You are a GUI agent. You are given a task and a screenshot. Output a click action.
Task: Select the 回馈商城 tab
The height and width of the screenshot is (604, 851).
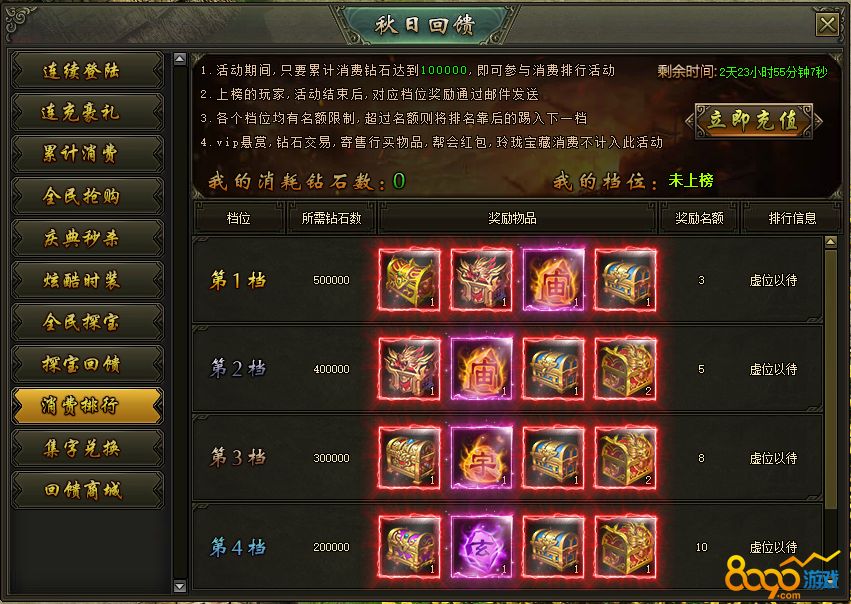87,490
